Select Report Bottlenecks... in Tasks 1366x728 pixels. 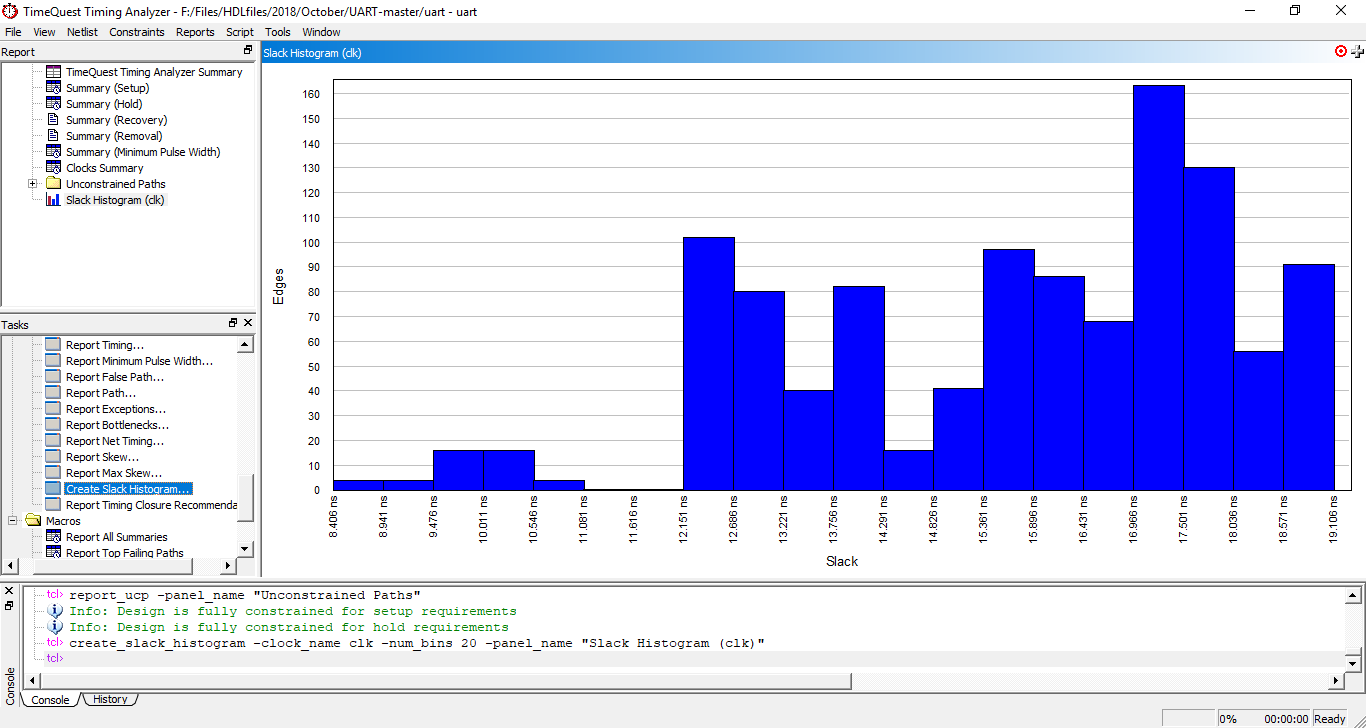point(117,425)
